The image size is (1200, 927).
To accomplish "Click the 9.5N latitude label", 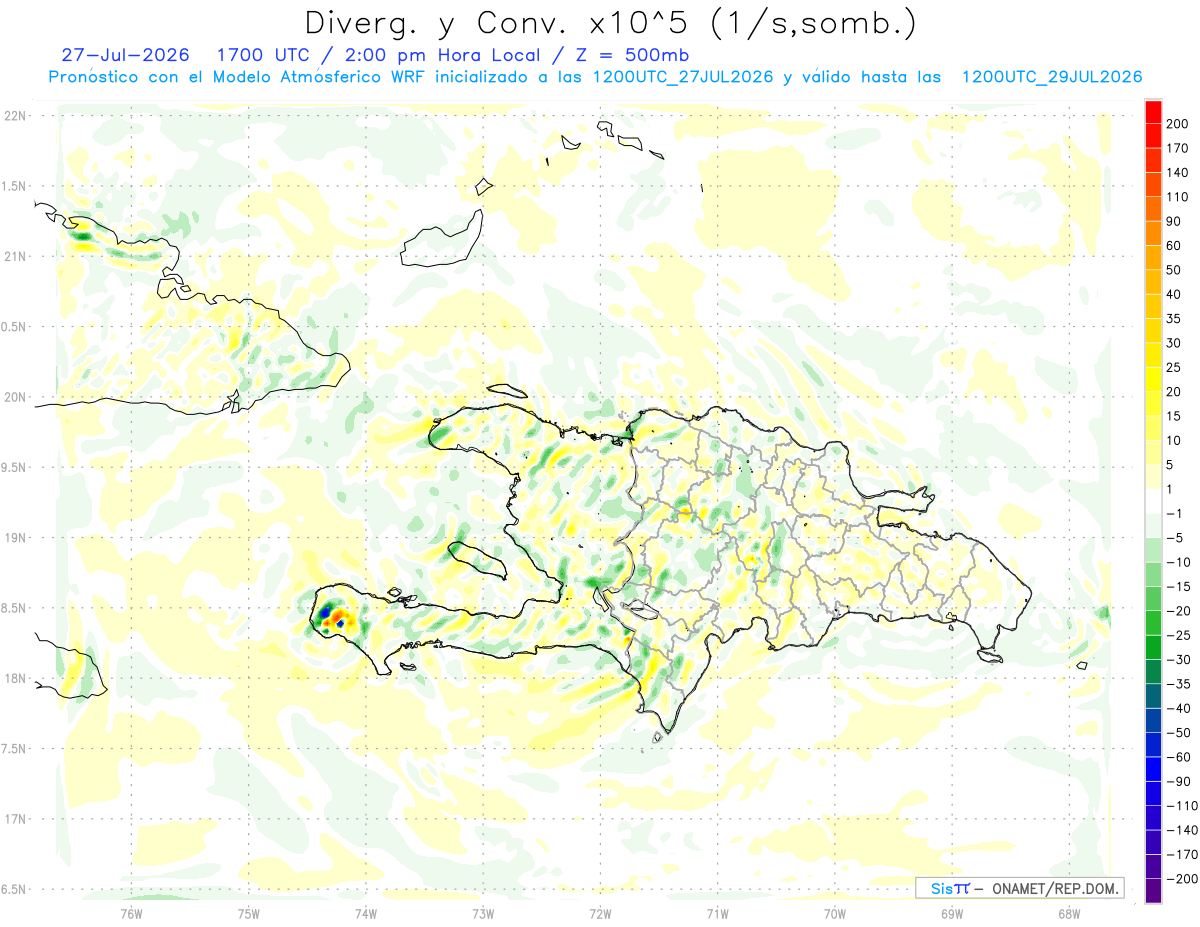I will pos(14,467).
